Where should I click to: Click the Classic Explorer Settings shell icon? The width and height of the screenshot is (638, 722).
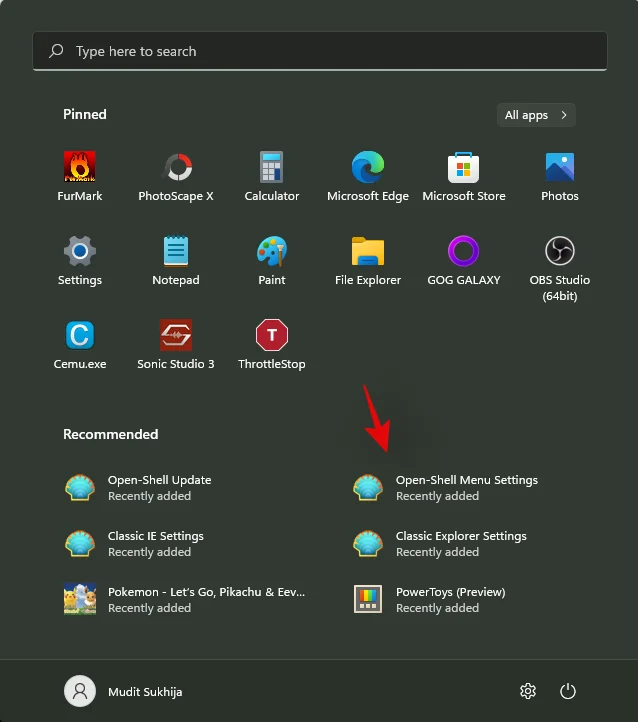pos(368,544)
